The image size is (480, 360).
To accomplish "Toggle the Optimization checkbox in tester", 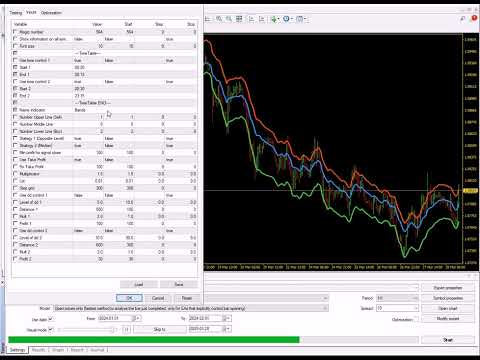I will point(416,319).
